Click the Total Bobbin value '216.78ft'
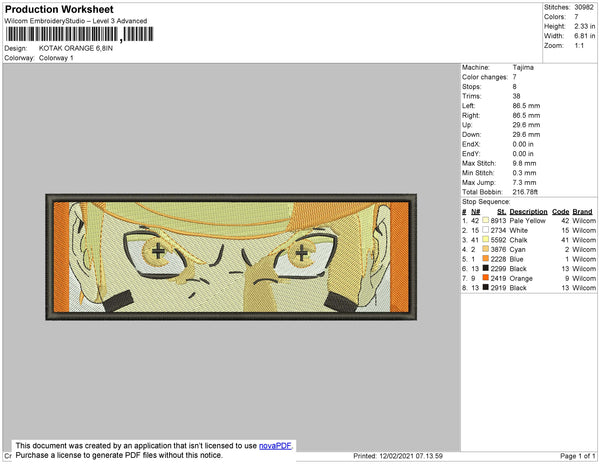This screenshot has height=464, width=600. coord(525,192)
